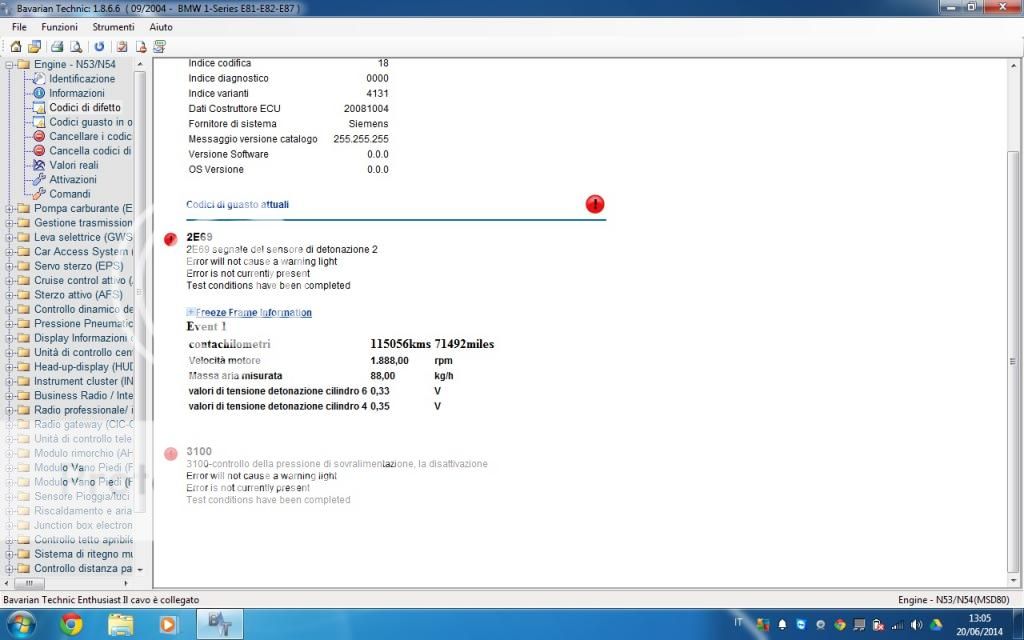1024x640 pixels.
Task: Select Informazioni in the Engine tree
Action: (77, 93)
